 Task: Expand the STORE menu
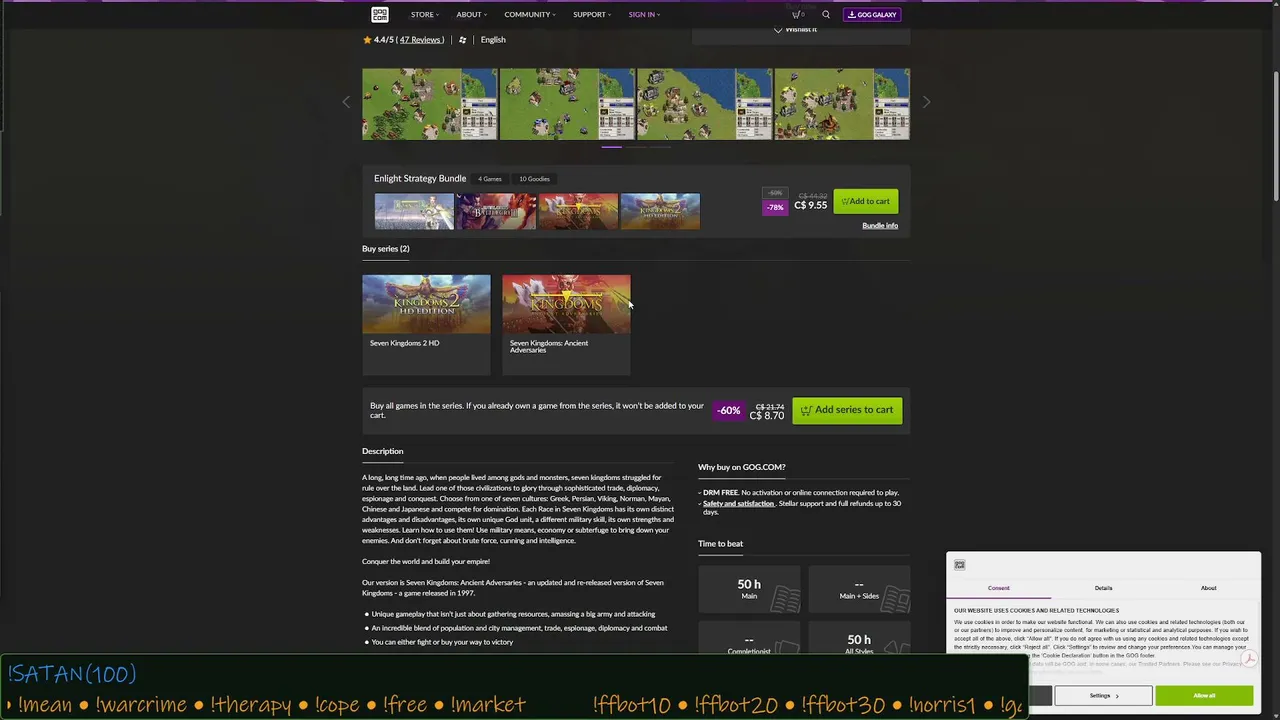click(x=424, y=14)
